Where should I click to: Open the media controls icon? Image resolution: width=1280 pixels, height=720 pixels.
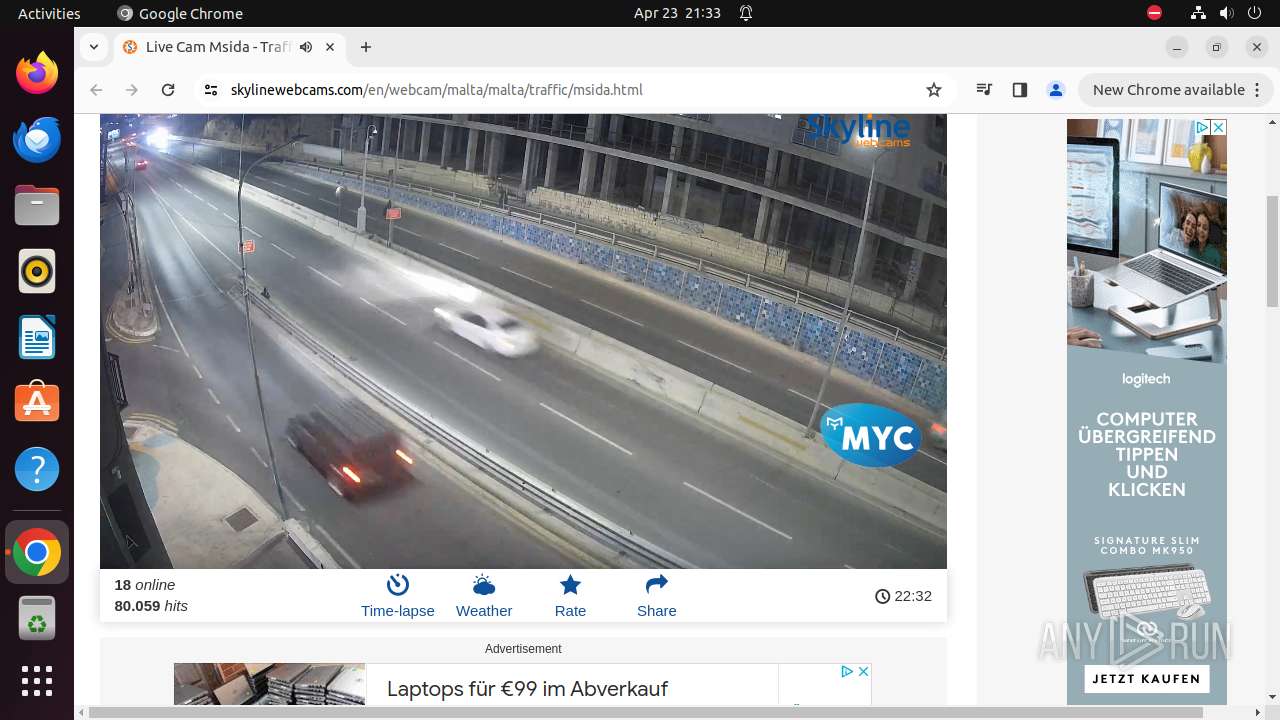point(984,90)
